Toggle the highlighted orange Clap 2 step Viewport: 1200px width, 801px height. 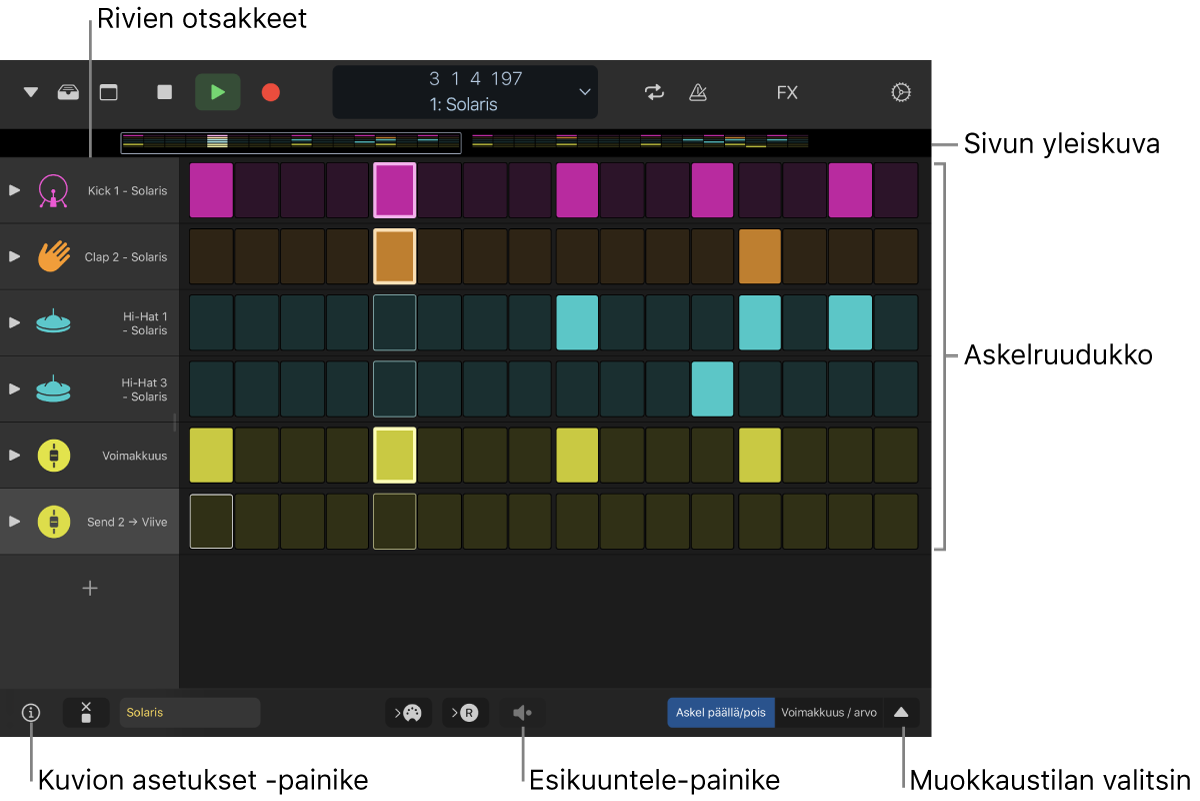394,256
